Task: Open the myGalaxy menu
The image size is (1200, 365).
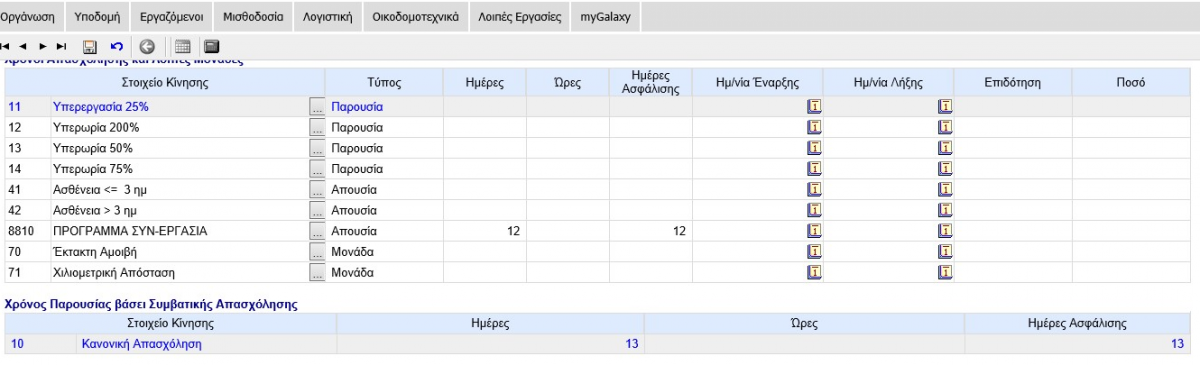Action: pos(606,17)
